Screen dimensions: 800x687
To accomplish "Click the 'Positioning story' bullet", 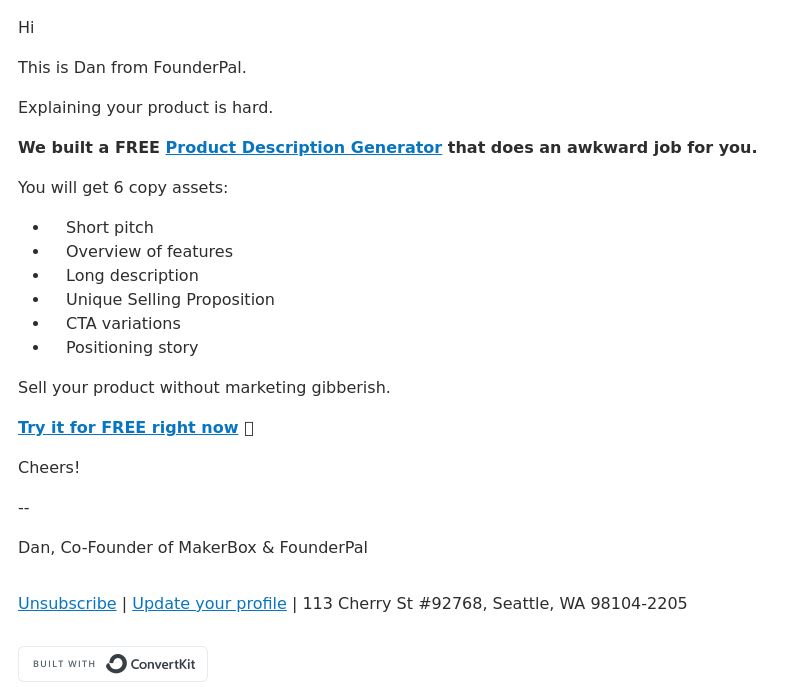I will pos(132,347).
